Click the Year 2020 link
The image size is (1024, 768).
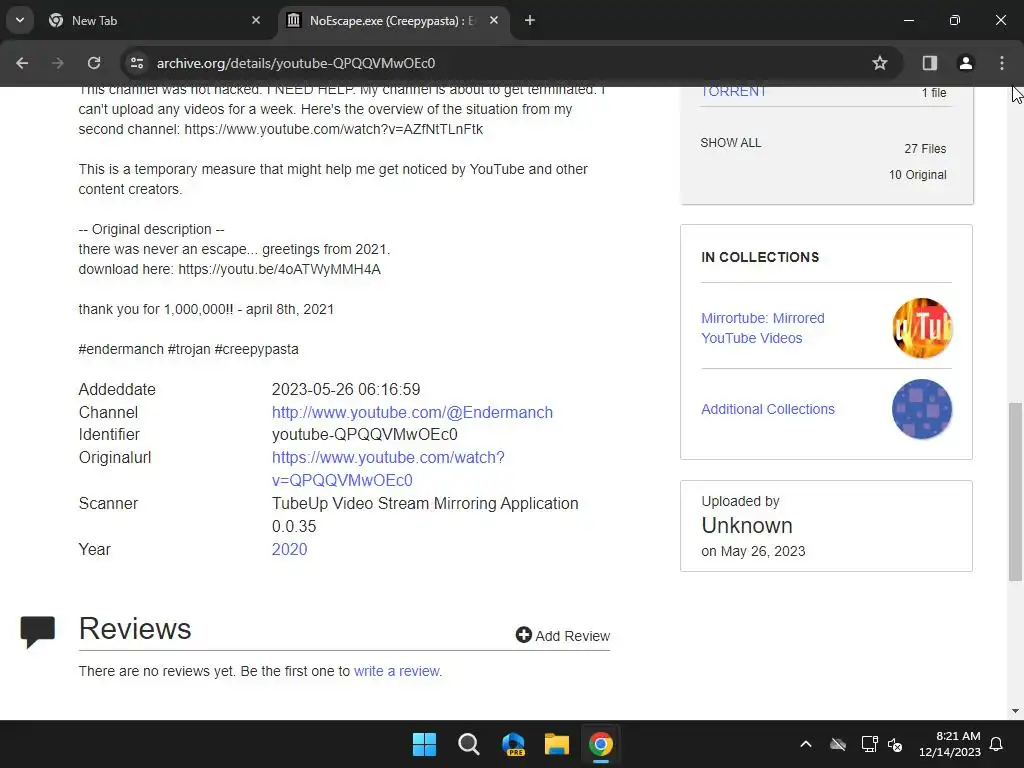289,549
